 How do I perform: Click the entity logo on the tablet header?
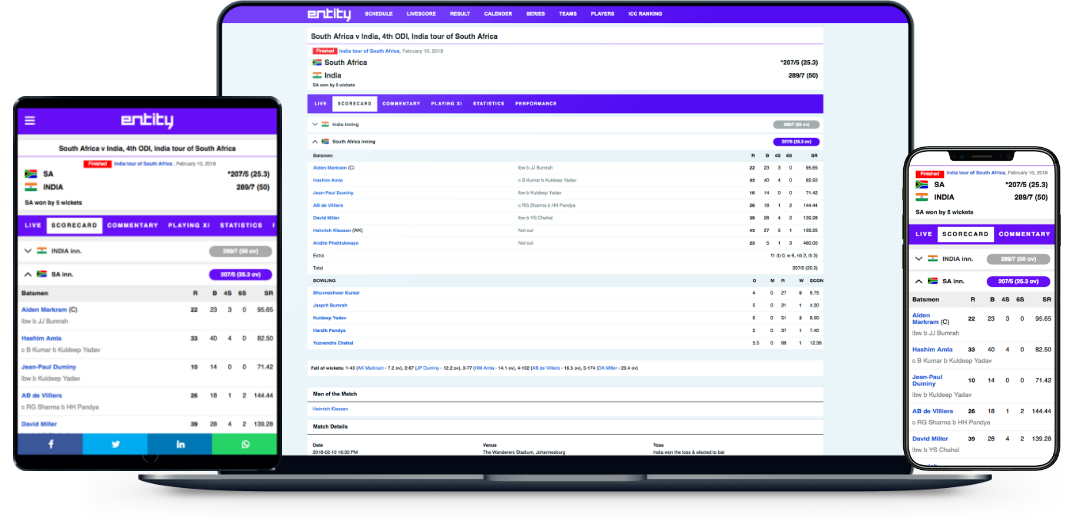[147, 121]
